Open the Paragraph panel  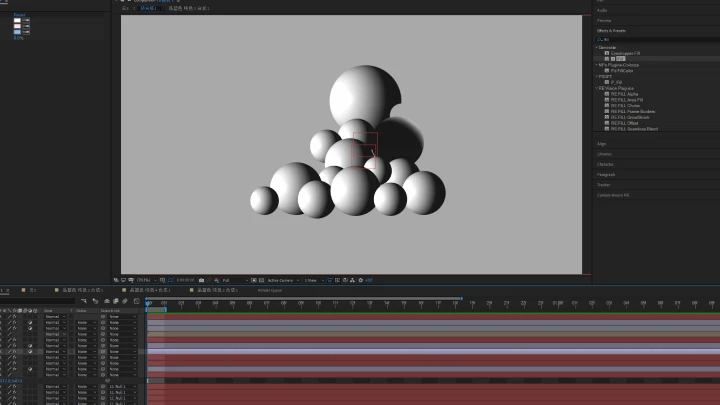tap(606, 175)
